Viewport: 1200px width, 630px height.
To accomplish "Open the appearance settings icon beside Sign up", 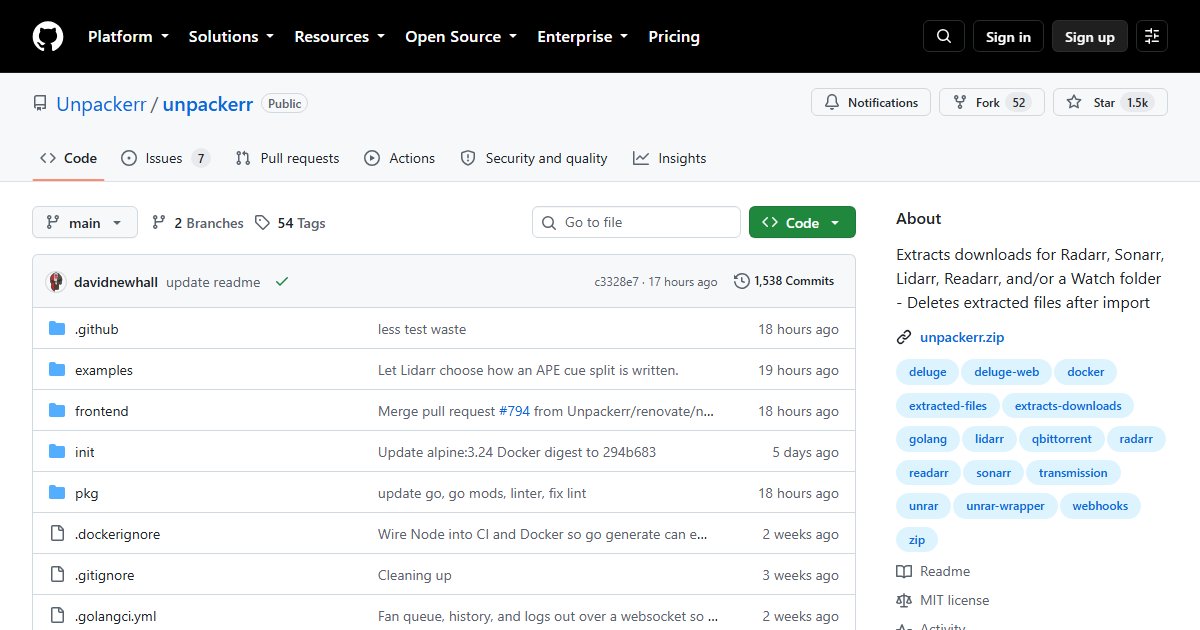I will (1152, 37).
